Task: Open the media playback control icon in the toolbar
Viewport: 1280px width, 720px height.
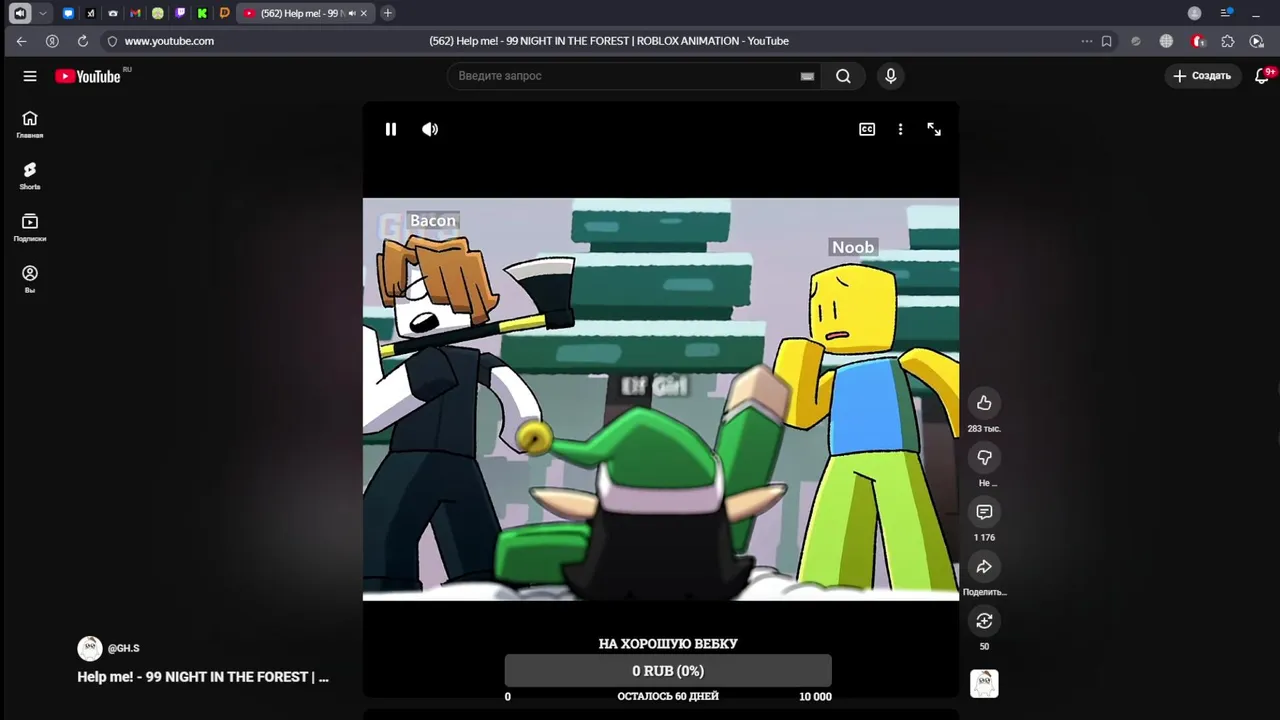Action: [1257, 41]
